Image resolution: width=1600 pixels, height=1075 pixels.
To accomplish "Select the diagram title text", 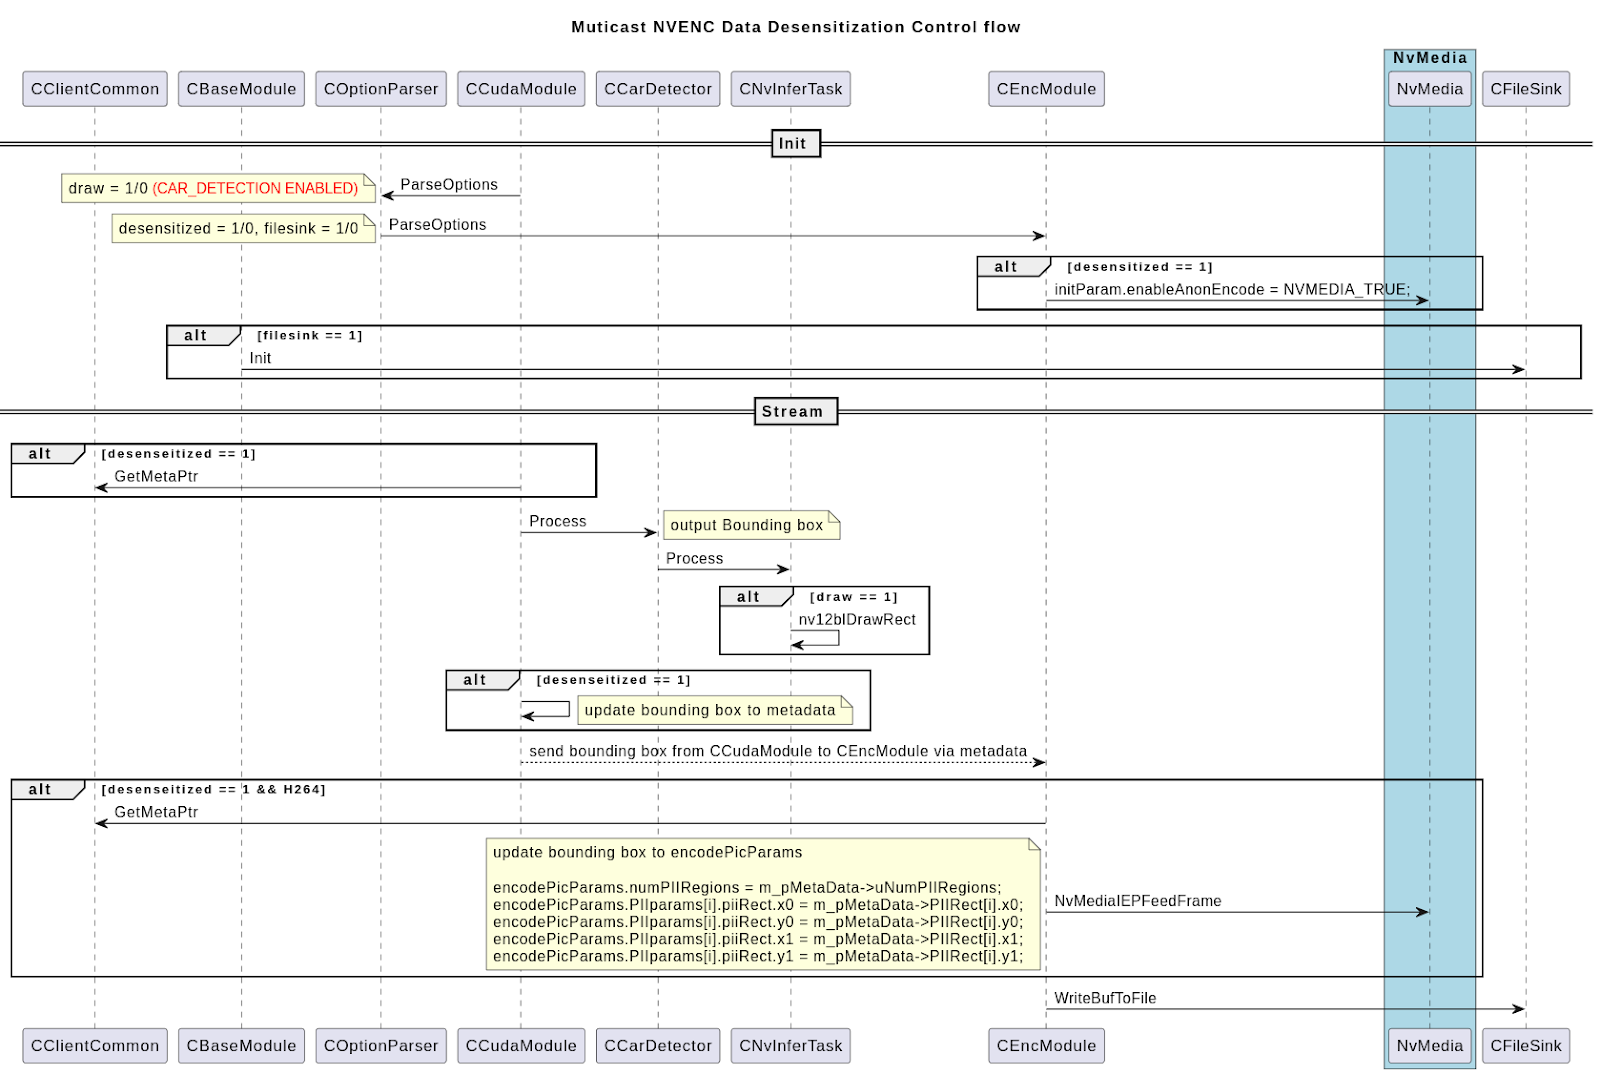I will (x=796, y=27).
